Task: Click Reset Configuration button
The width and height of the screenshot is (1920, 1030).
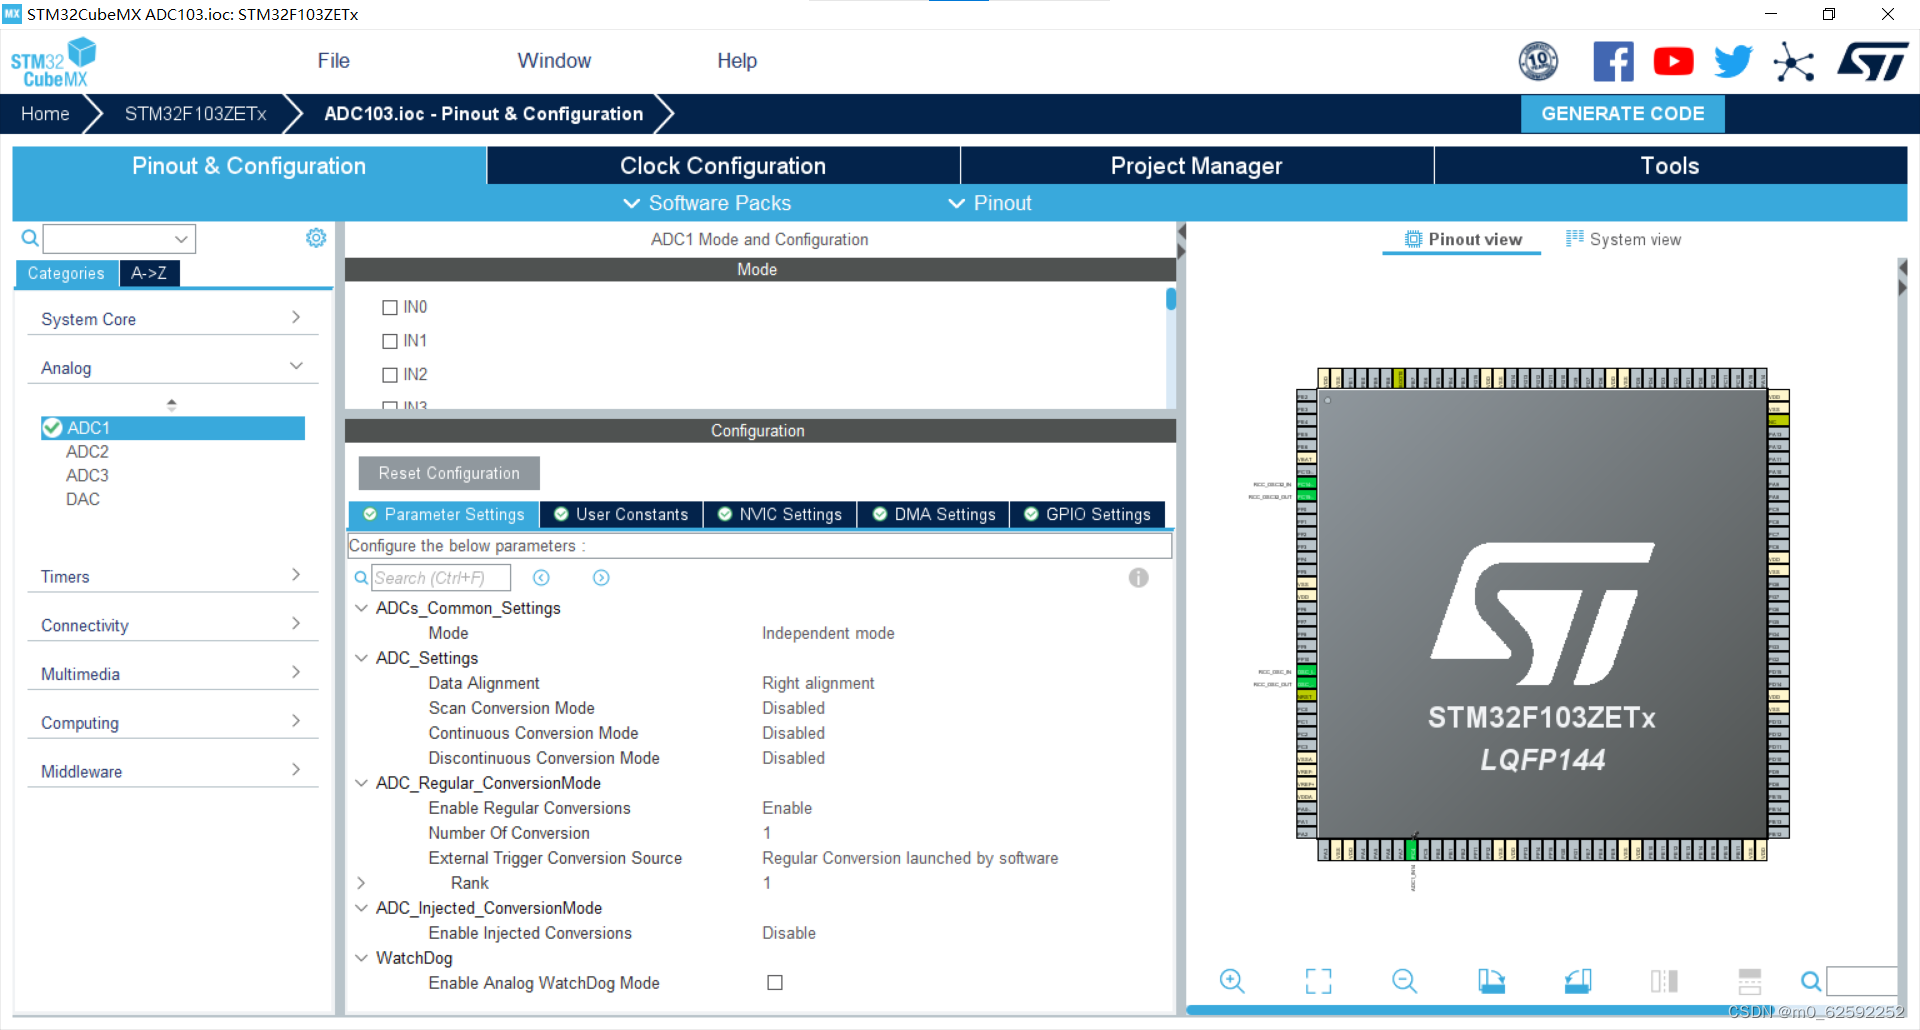Action: [x=449, y=473]
